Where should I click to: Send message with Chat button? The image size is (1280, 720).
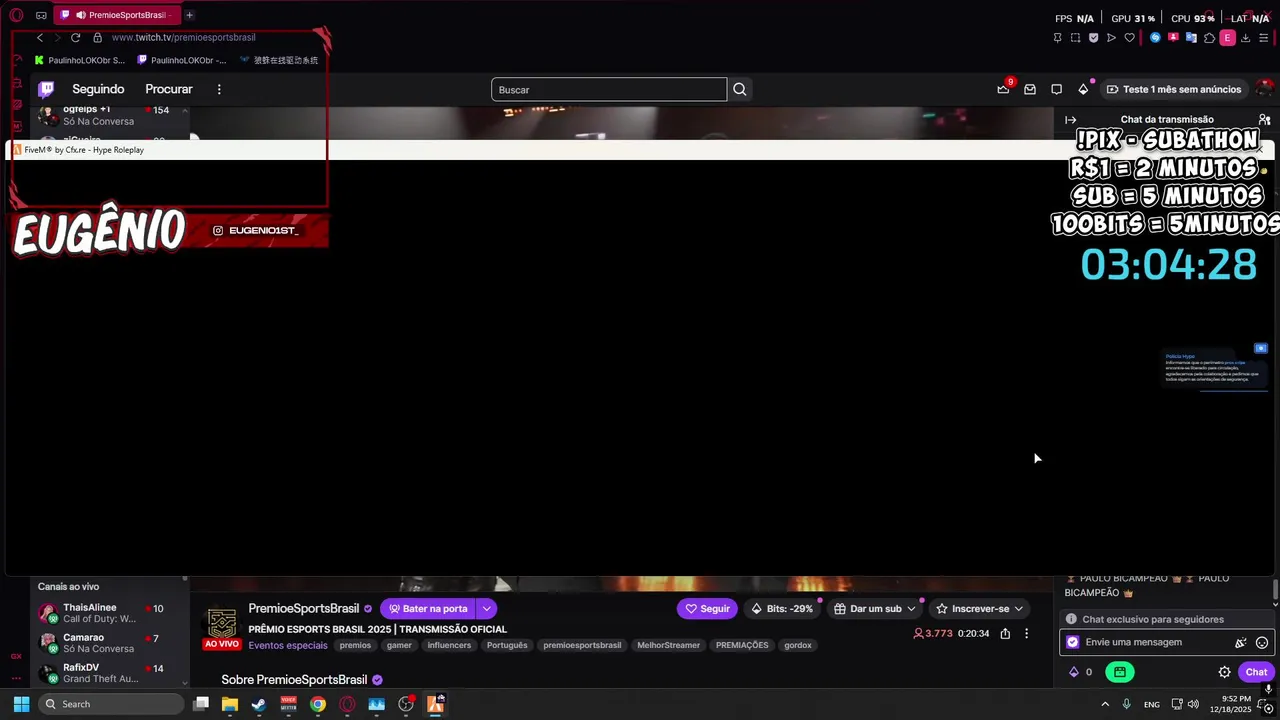click(x=1256, y=672)
